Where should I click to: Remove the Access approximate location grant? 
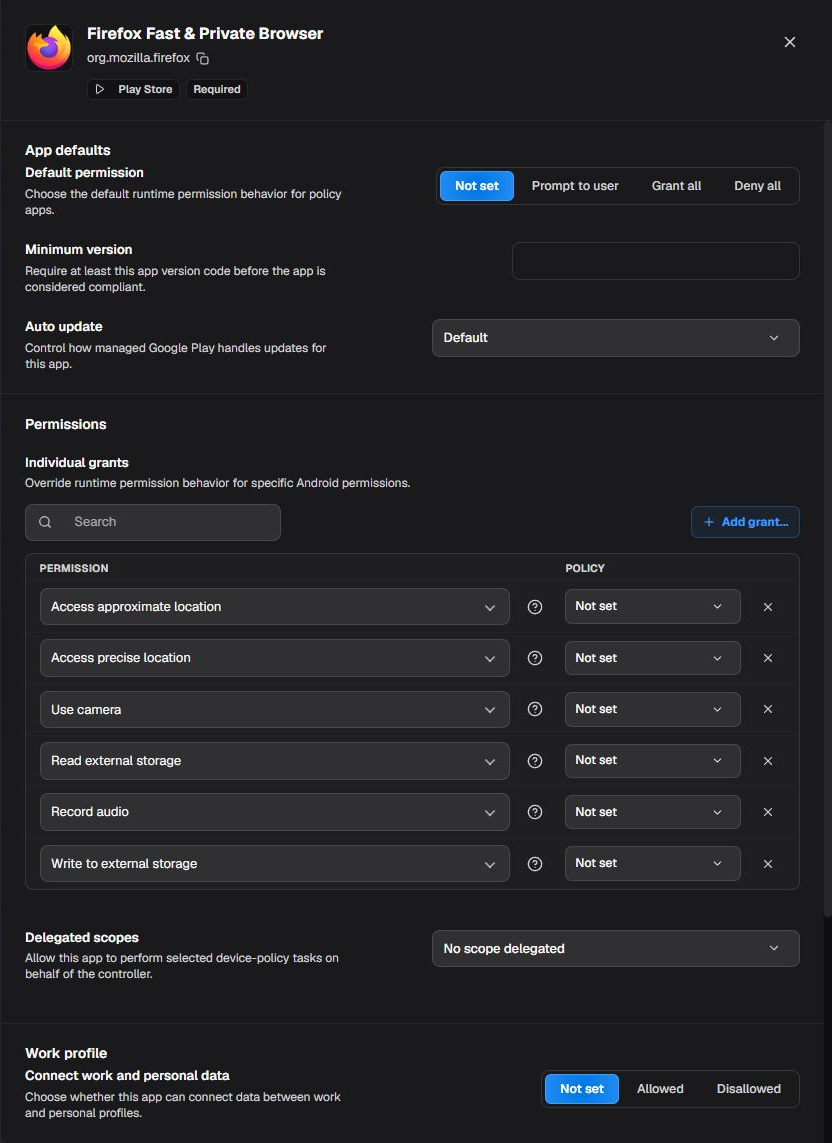click(768, 606)
